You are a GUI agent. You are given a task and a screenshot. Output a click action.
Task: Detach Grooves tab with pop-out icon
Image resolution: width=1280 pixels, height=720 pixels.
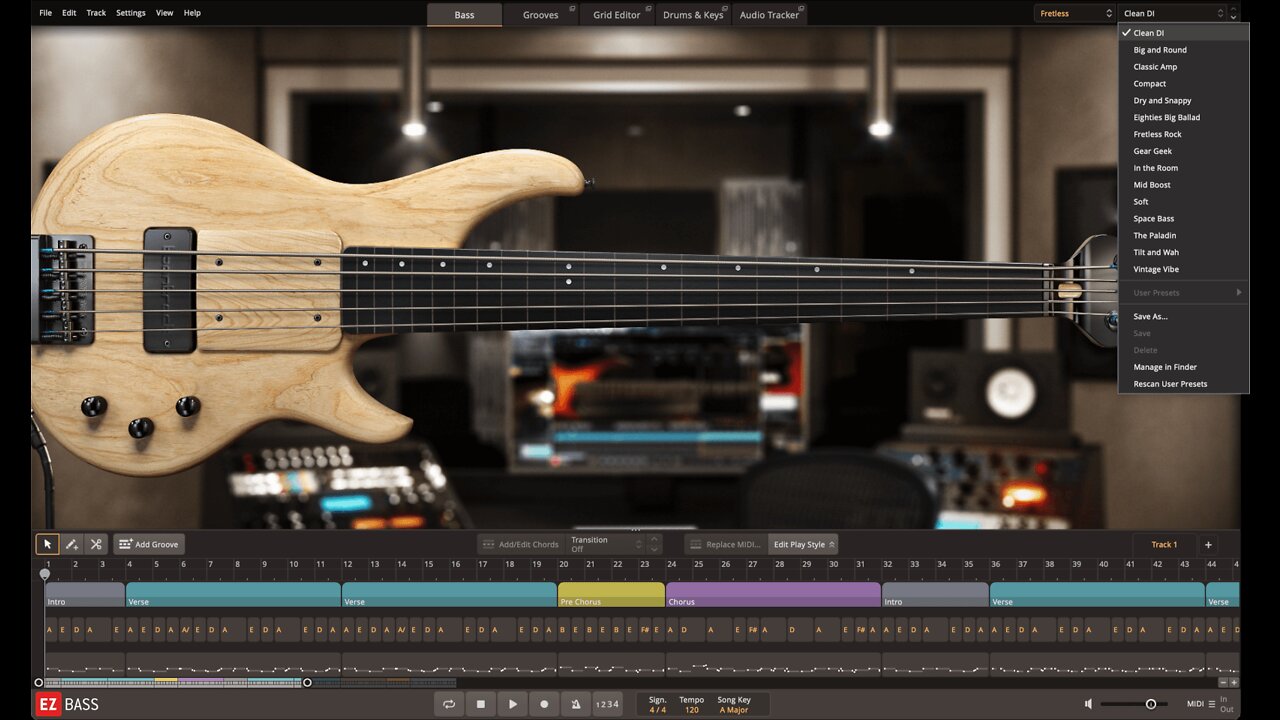coord(573,9)
